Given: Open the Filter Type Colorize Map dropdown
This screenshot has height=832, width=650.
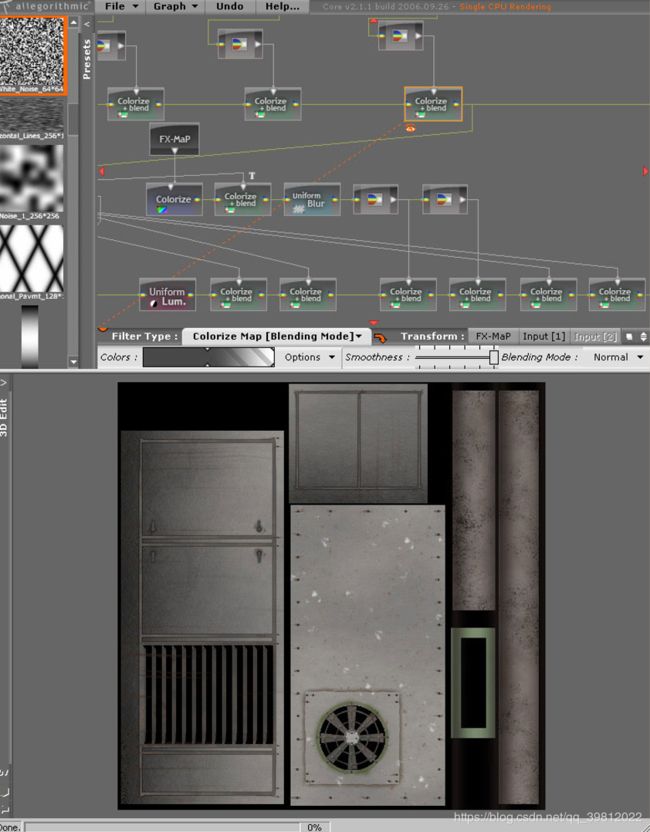Looking at the screenshot, I should coord(276,336).
